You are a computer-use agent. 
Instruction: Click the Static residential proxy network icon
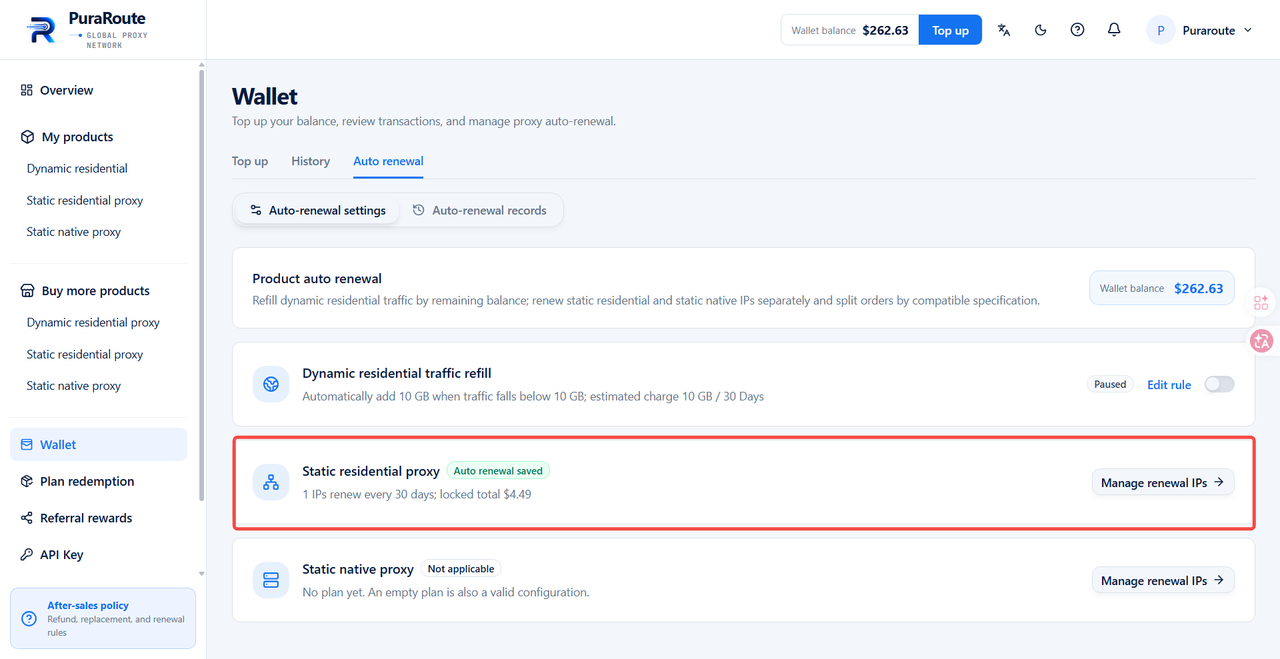point(271,482)
